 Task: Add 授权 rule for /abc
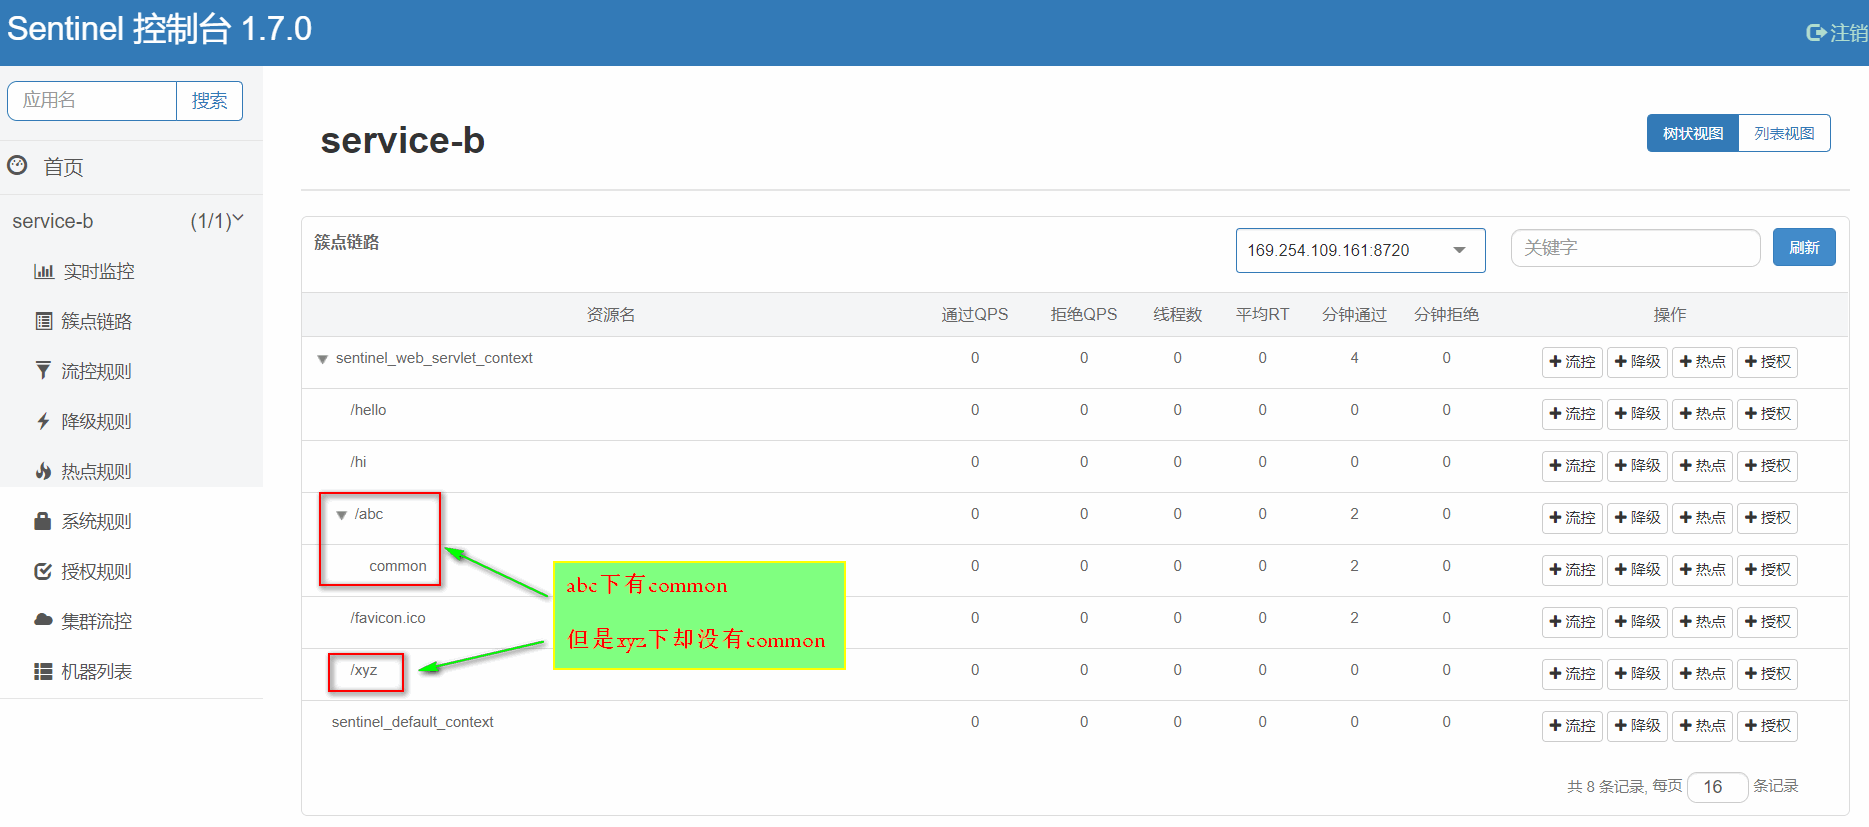(1767, 518)
